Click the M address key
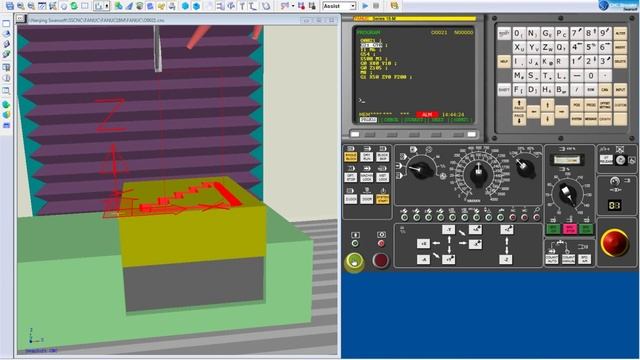This screenshot has height=360, width=640. click(x=519, y=76)
